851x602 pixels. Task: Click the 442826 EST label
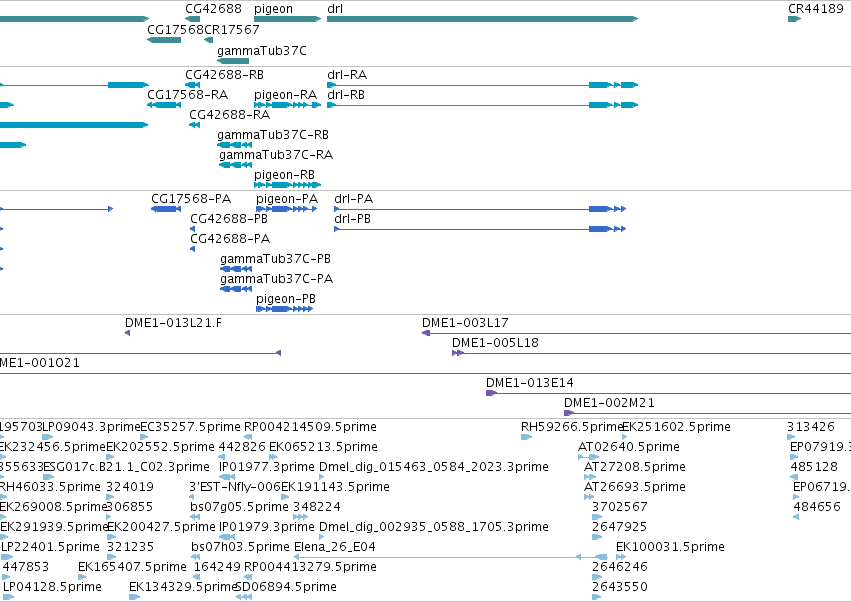[242, 447]
